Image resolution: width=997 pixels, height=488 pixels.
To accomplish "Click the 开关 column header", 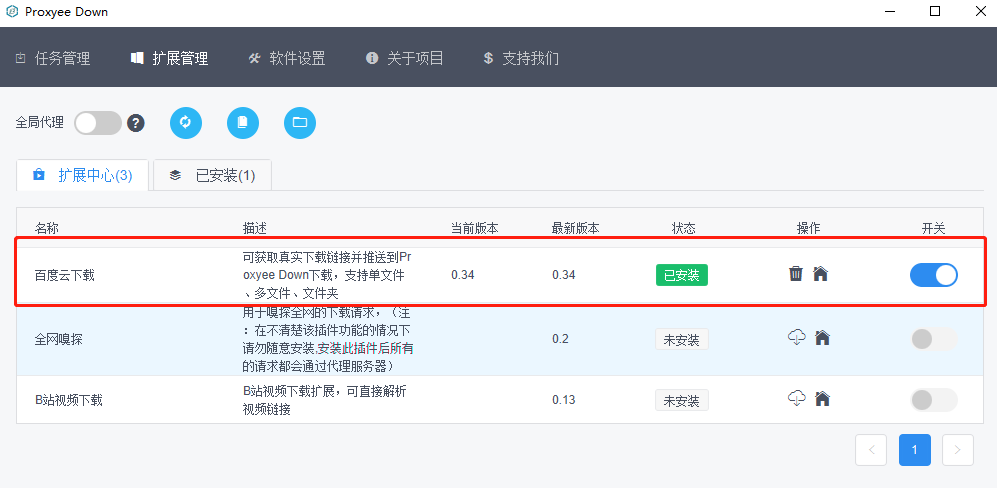I will point(933,228).
